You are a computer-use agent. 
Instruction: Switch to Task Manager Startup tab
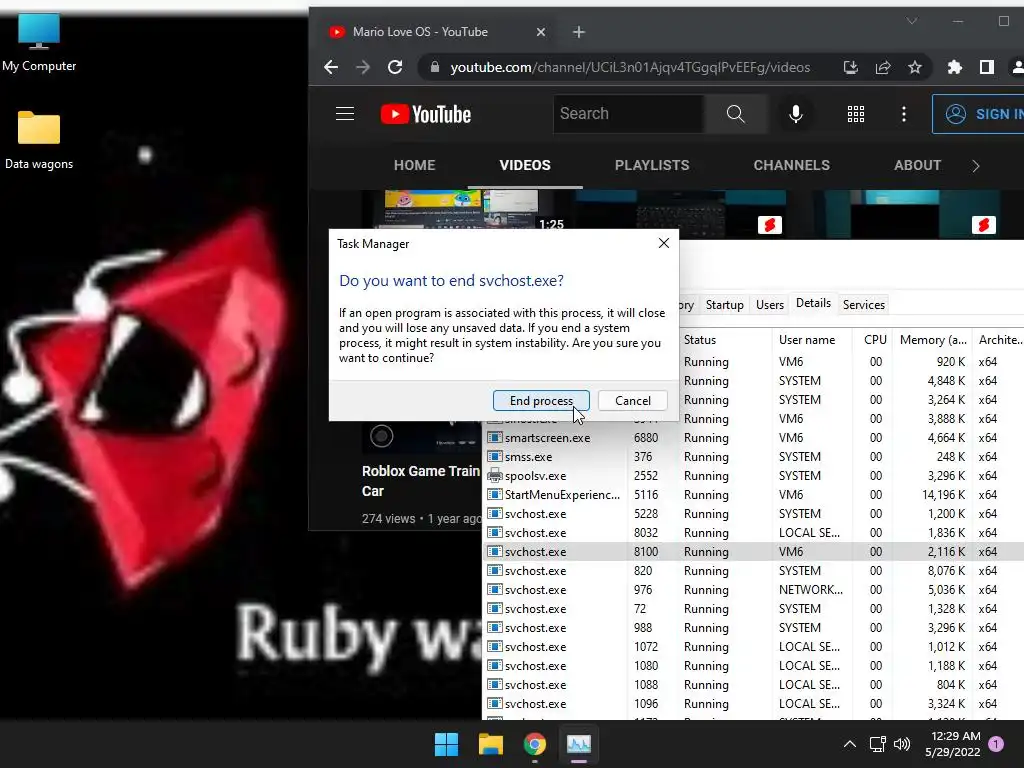pos(724,305)
